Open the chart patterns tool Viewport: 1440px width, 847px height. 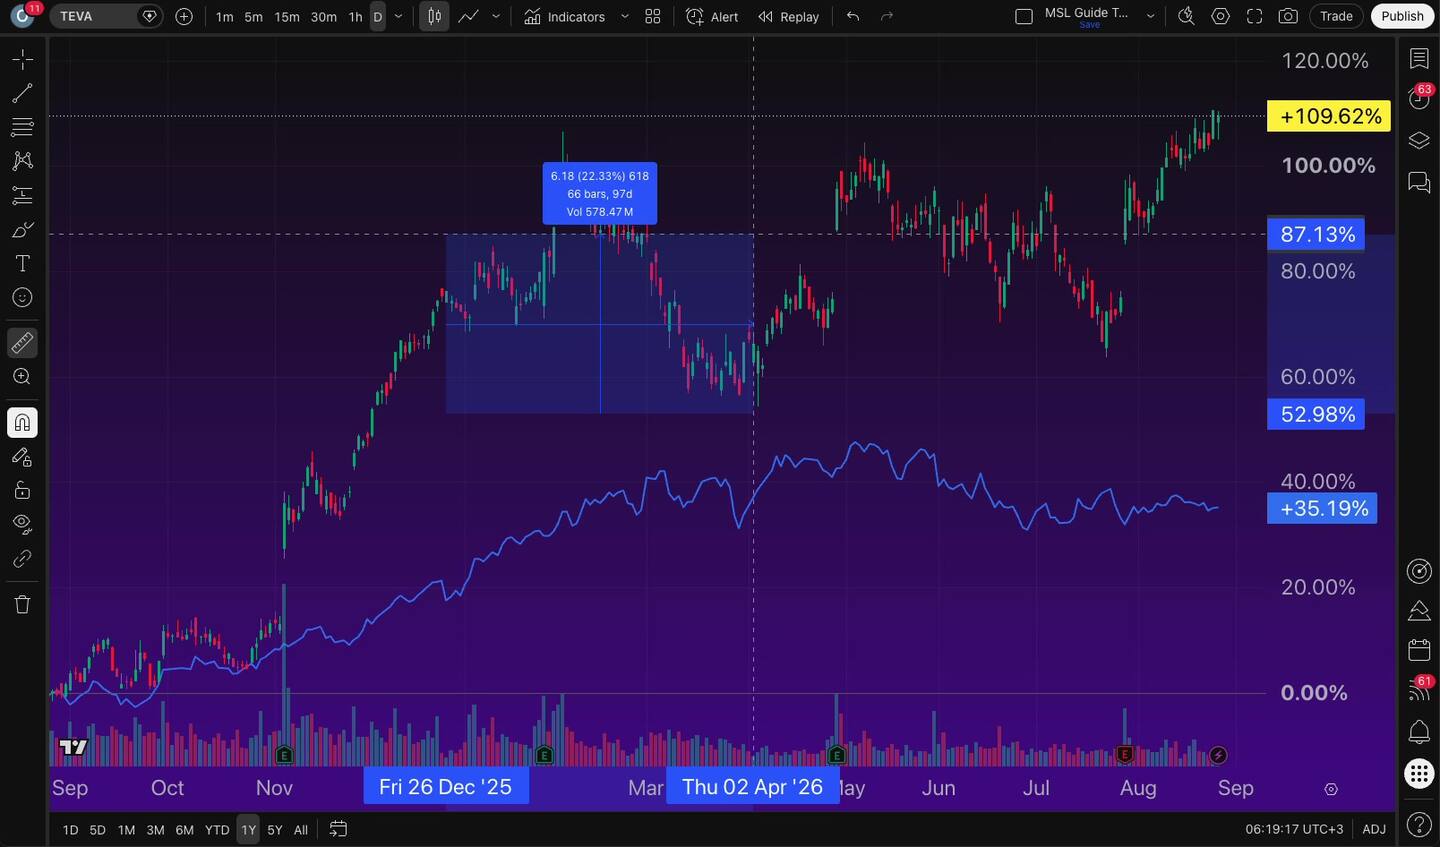click(22, 161)
